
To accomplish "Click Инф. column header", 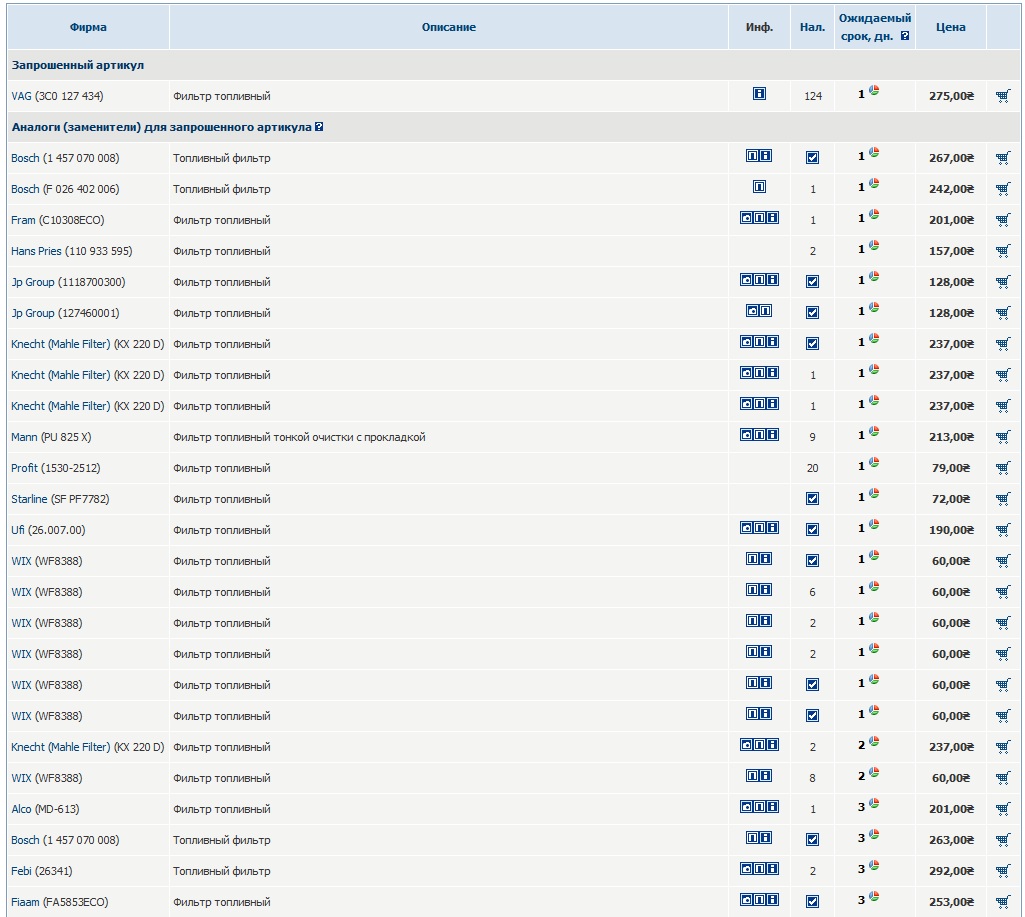I will 759,27.
